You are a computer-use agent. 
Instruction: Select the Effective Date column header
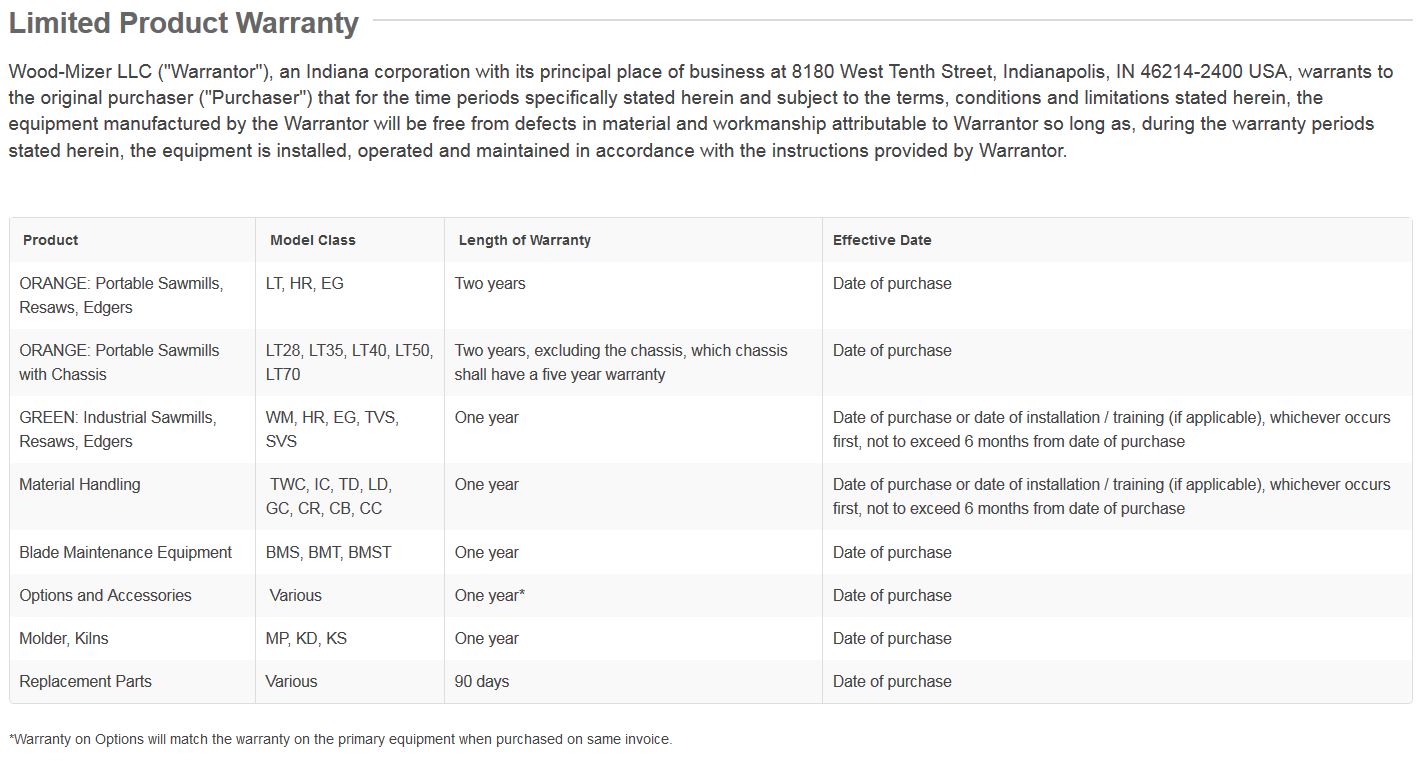tap(882, 240)
